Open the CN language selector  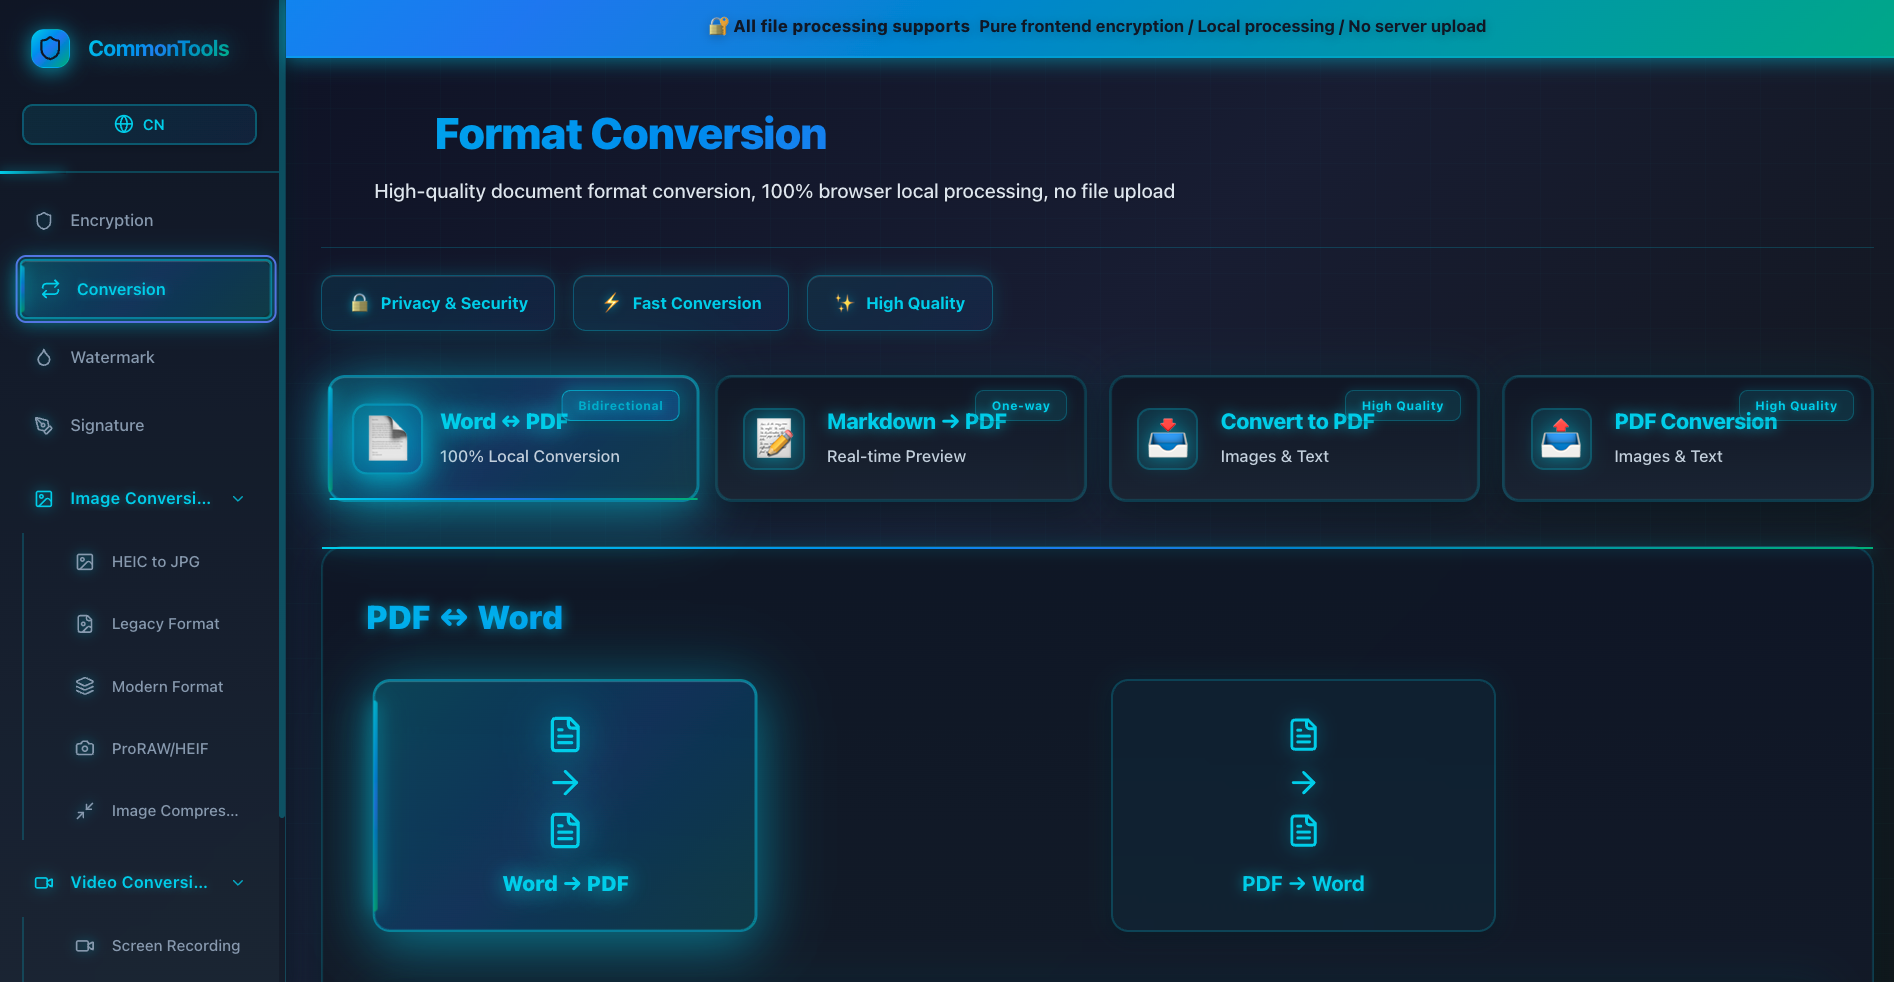[139, 124]
